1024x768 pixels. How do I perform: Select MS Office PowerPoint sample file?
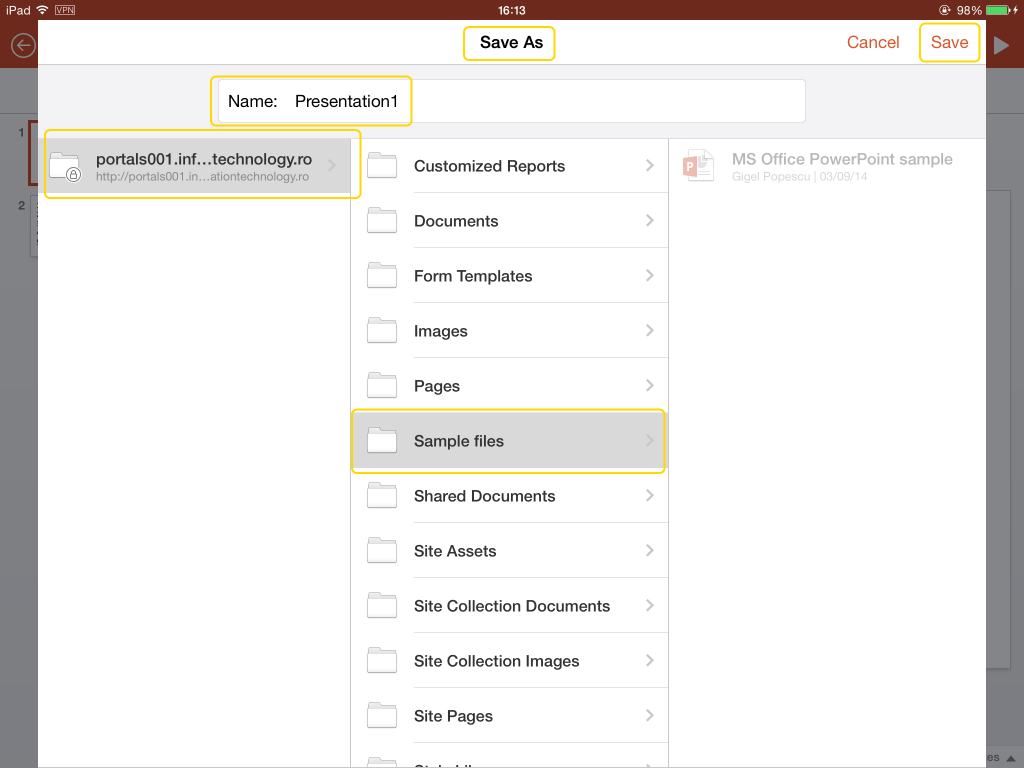pyautogui.click(x=841, y=160)
